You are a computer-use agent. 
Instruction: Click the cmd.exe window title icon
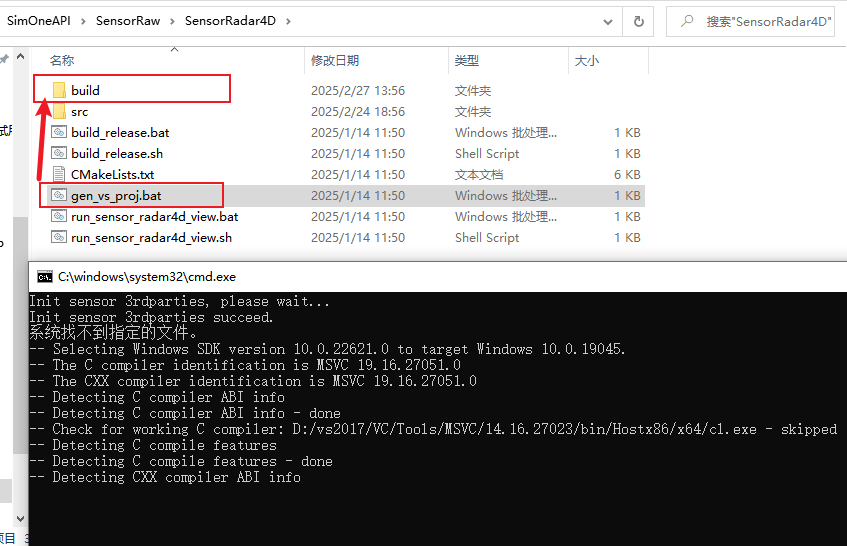45,277
